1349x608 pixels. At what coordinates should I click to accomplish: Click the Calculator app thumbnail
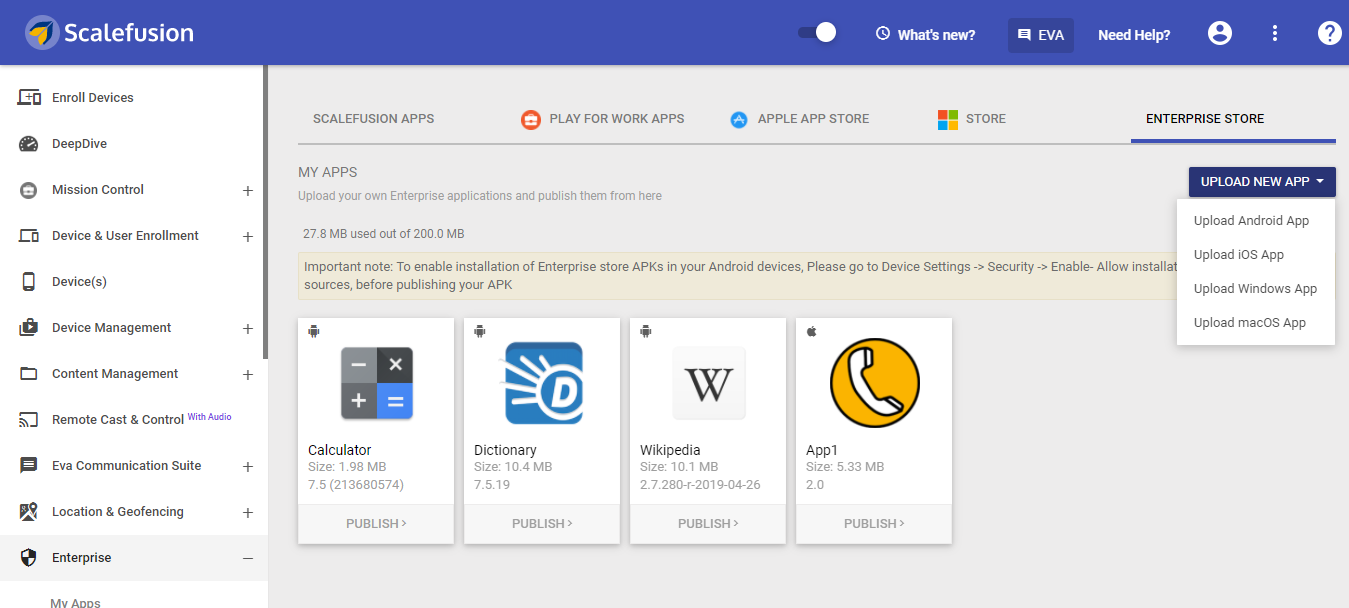point(377,383)
